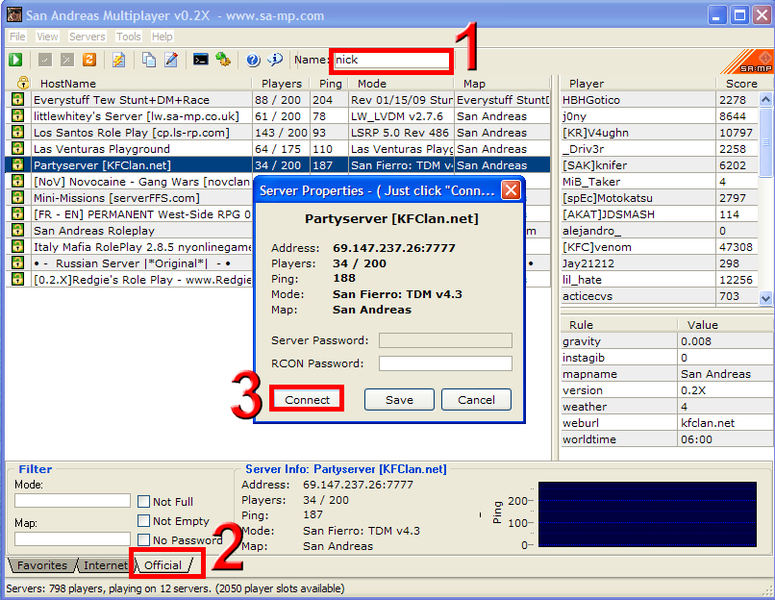Image resolution: width=775 pixels, height=600 pixels.
Task: Click the lightning Update master list icon
Action: point(119,60)
